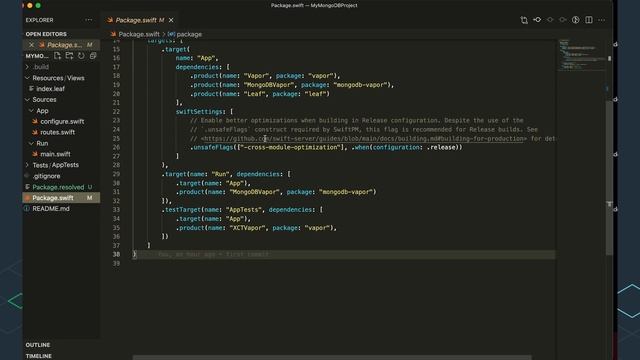This screenshot has height=360, width=640.
Task: Collapse all folders in Explorer
Action: click(93, 56)
